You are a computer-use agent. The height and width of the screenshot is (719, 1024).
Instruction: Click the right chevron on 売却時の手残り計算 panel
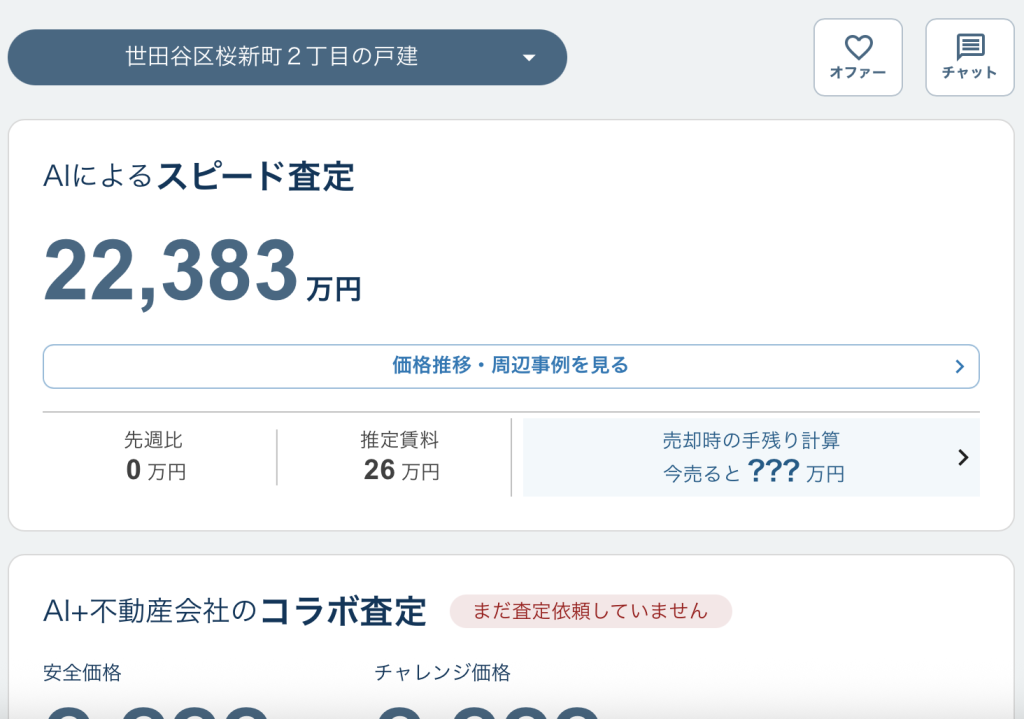point(961,457)
